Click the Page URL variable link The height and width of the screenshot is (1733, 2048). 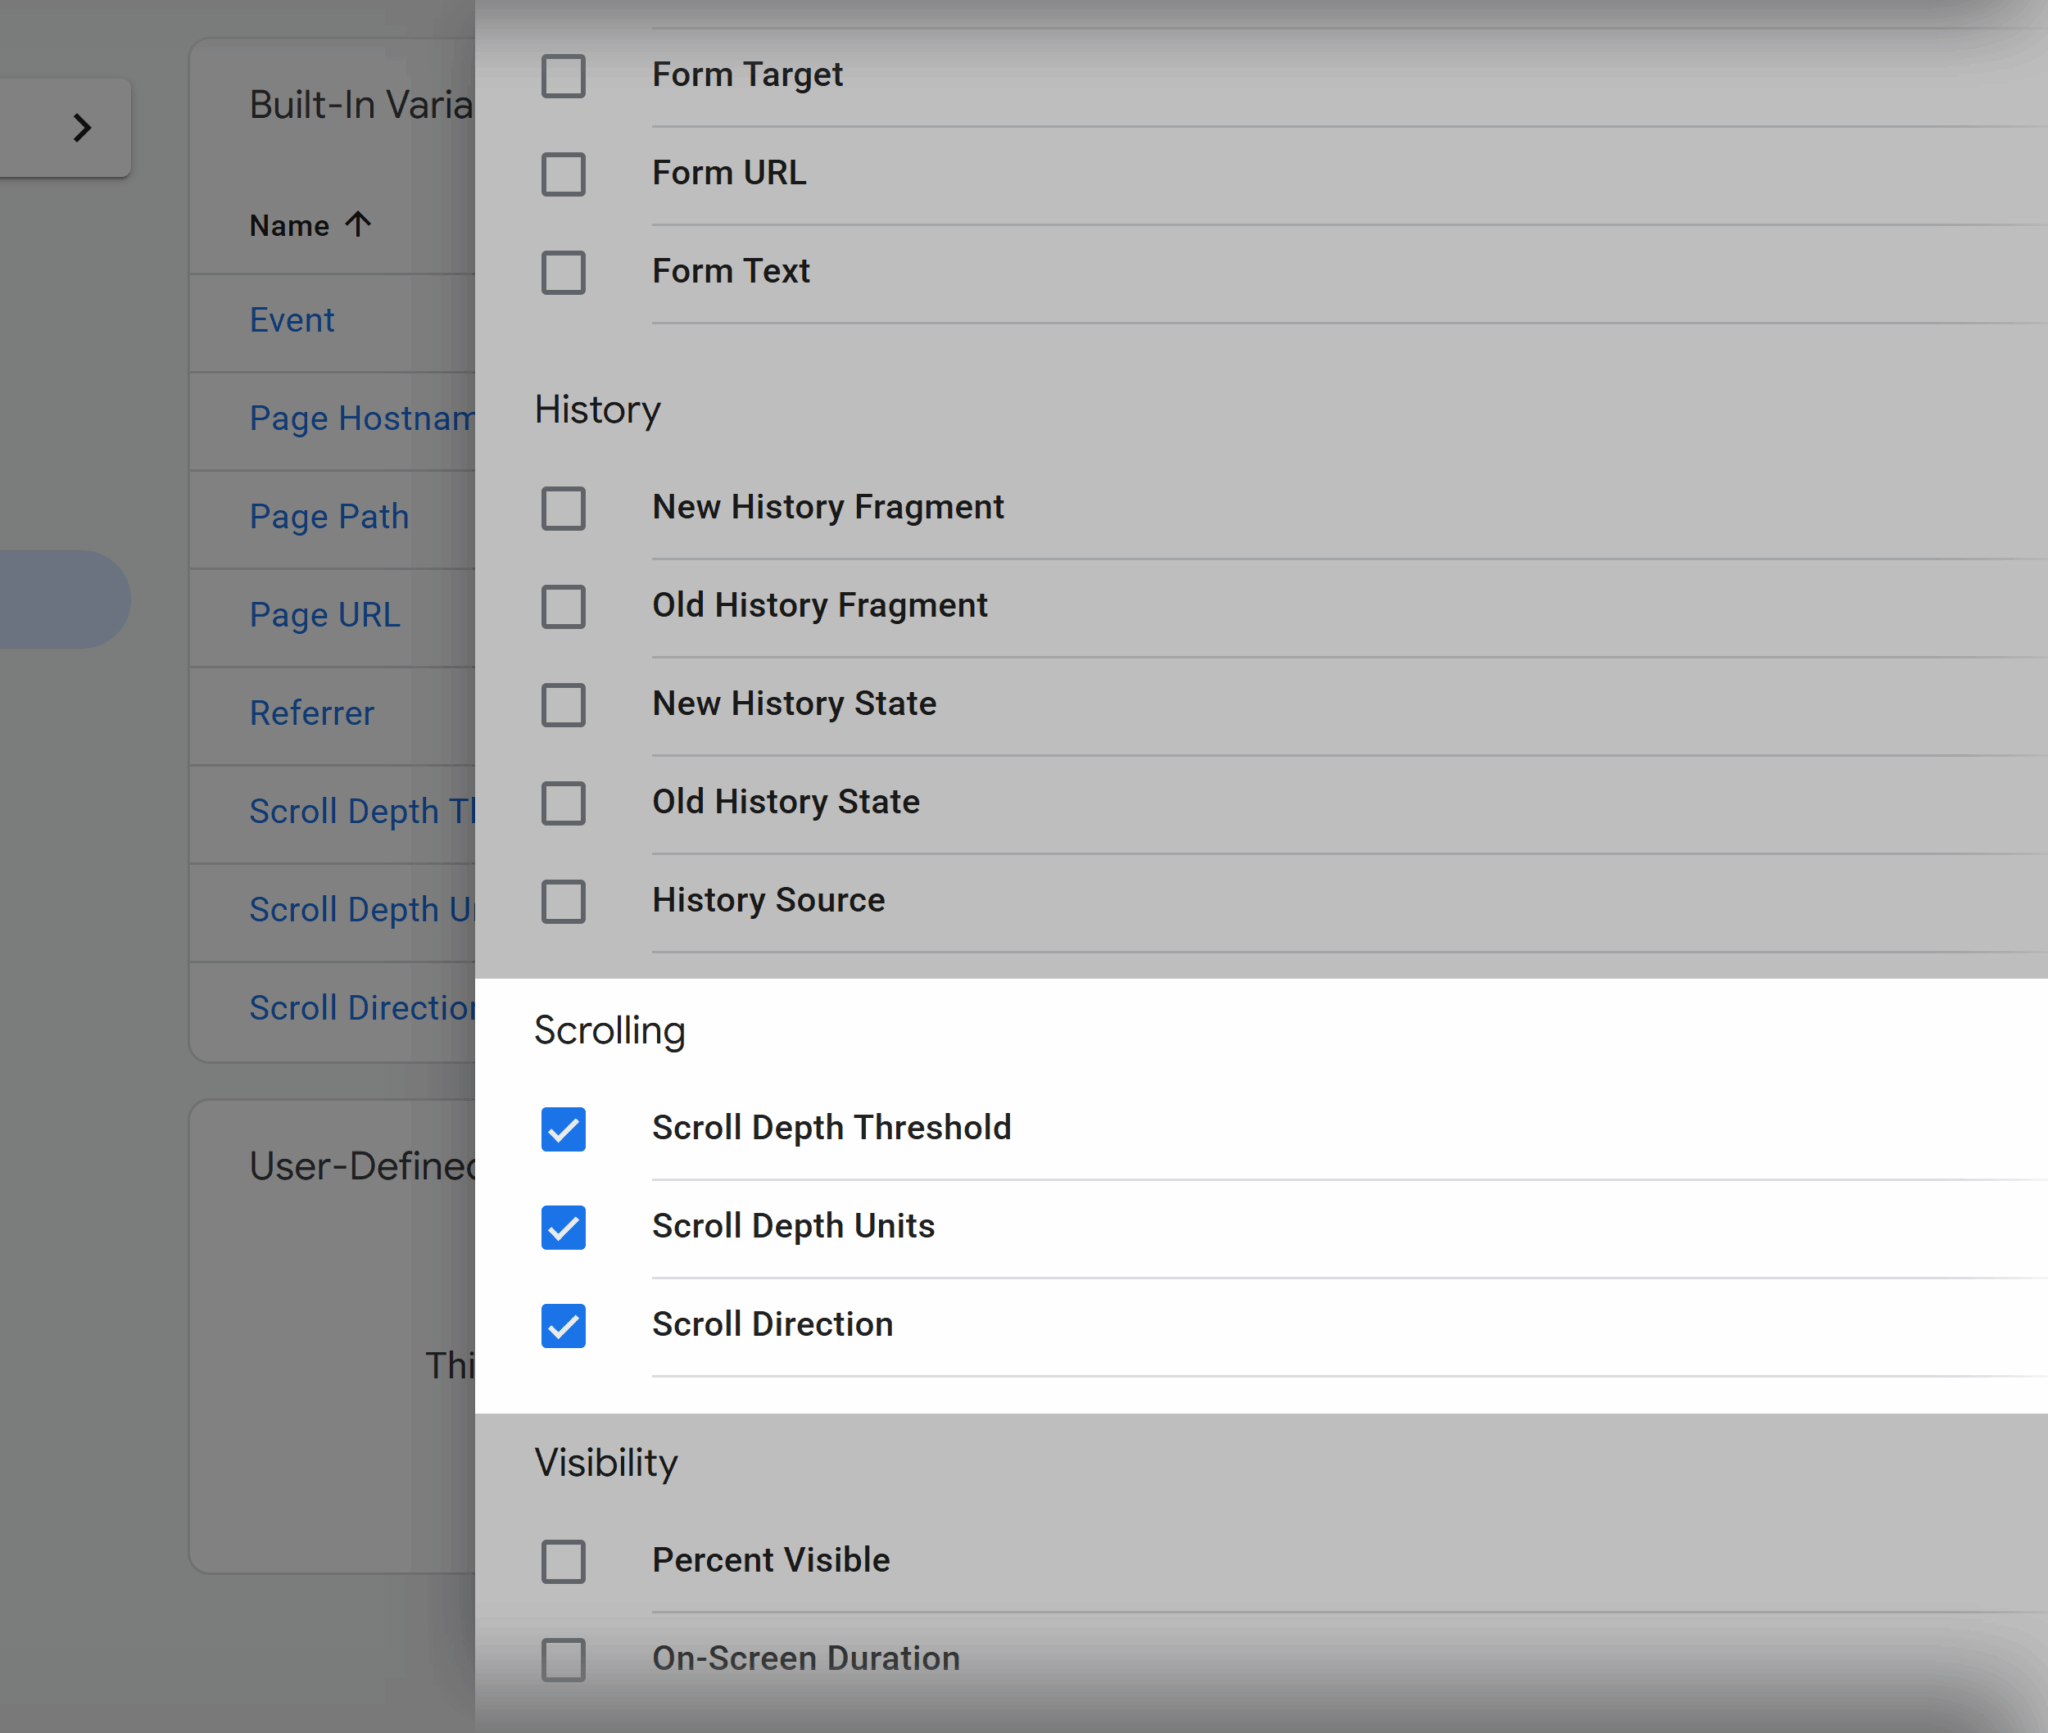point(325,614)
